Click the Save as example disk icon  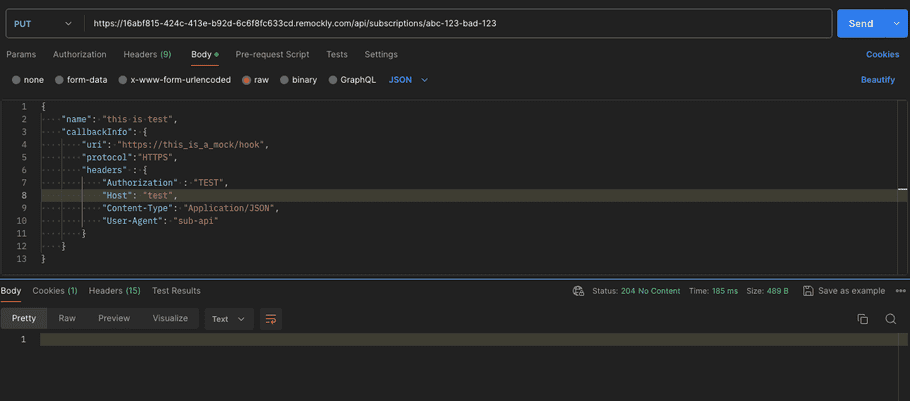807,291
